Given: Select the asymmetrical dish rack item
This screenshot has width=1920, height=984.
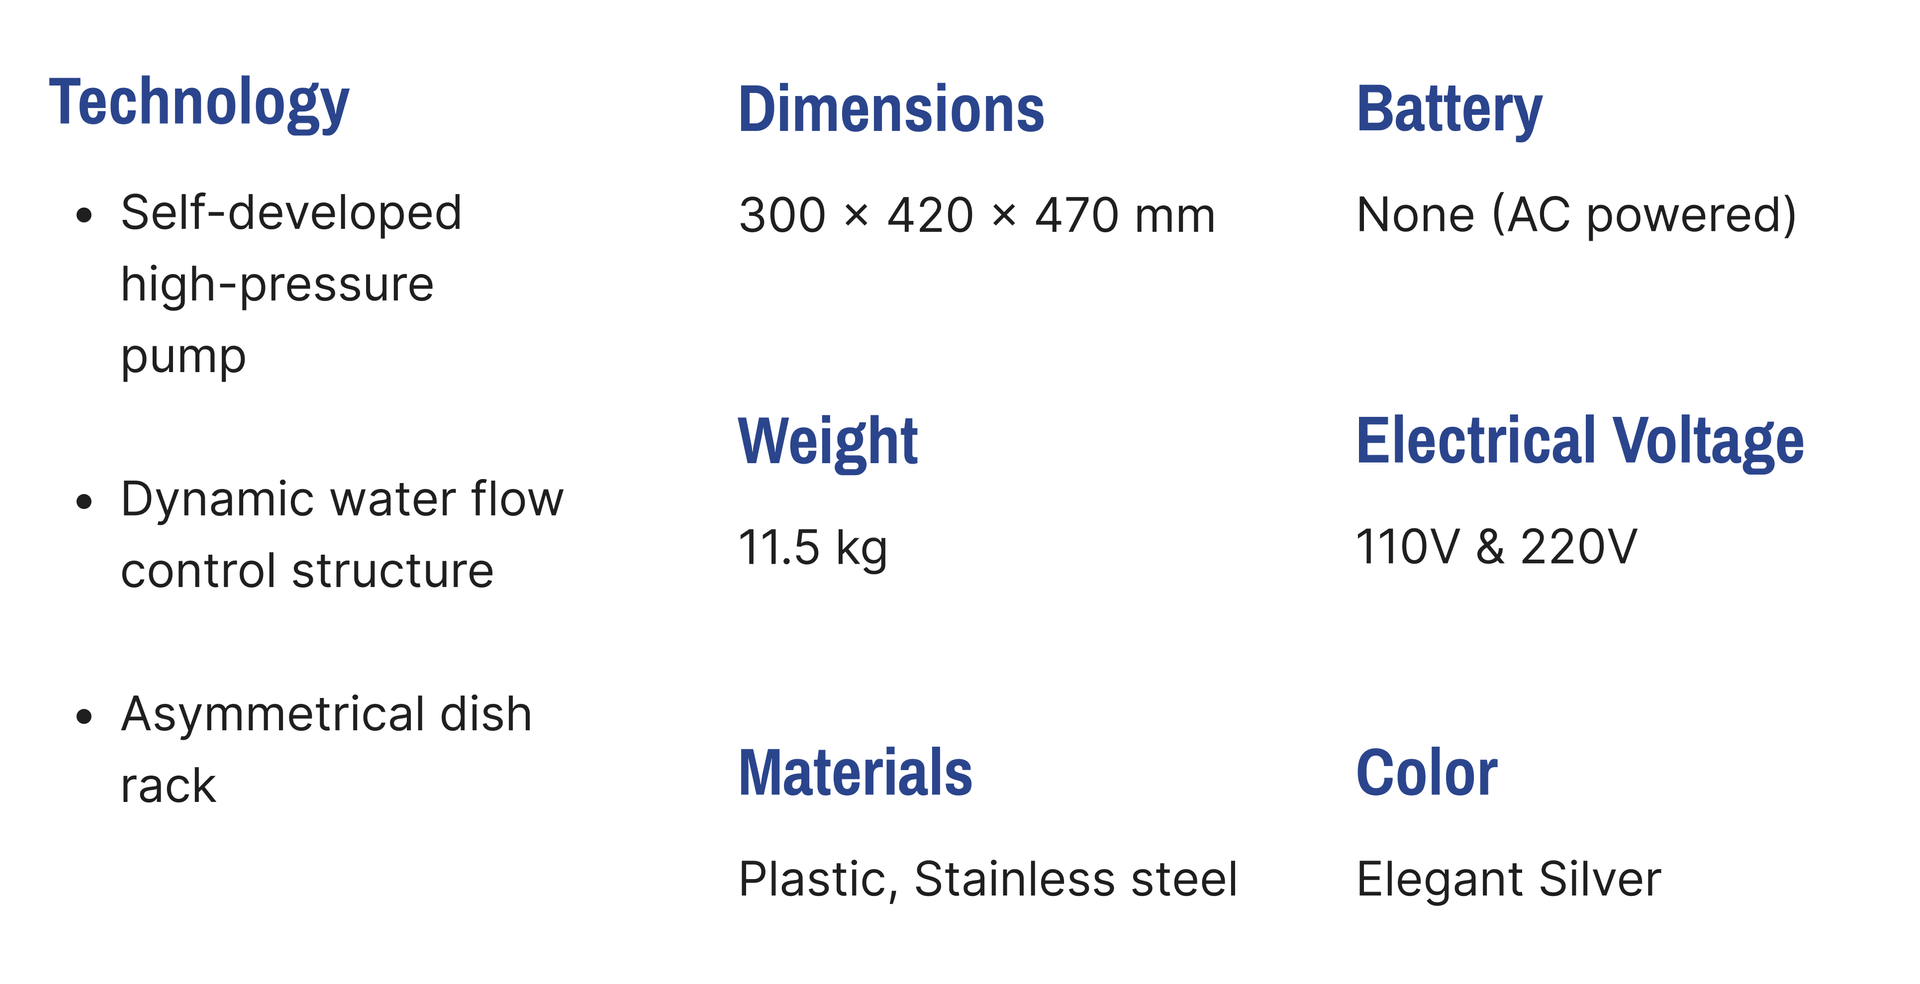Looking at the screenshot, I should coord(325,749).
